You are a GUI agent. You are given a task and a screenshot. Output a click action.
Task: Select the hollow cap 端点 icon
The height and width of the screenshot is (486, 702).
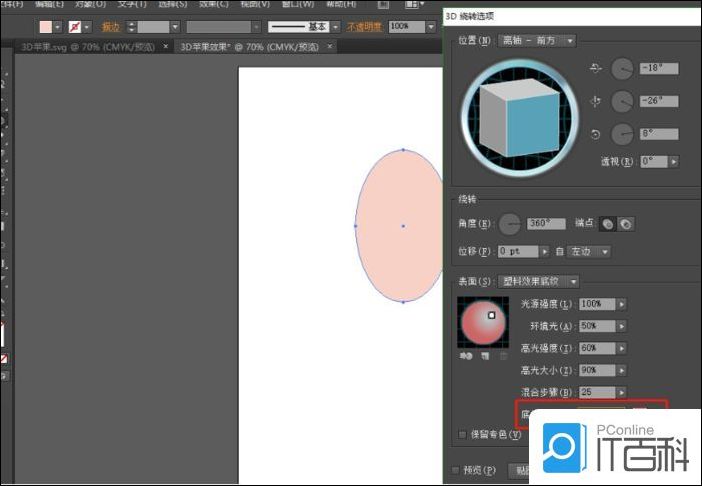[626, 224]
